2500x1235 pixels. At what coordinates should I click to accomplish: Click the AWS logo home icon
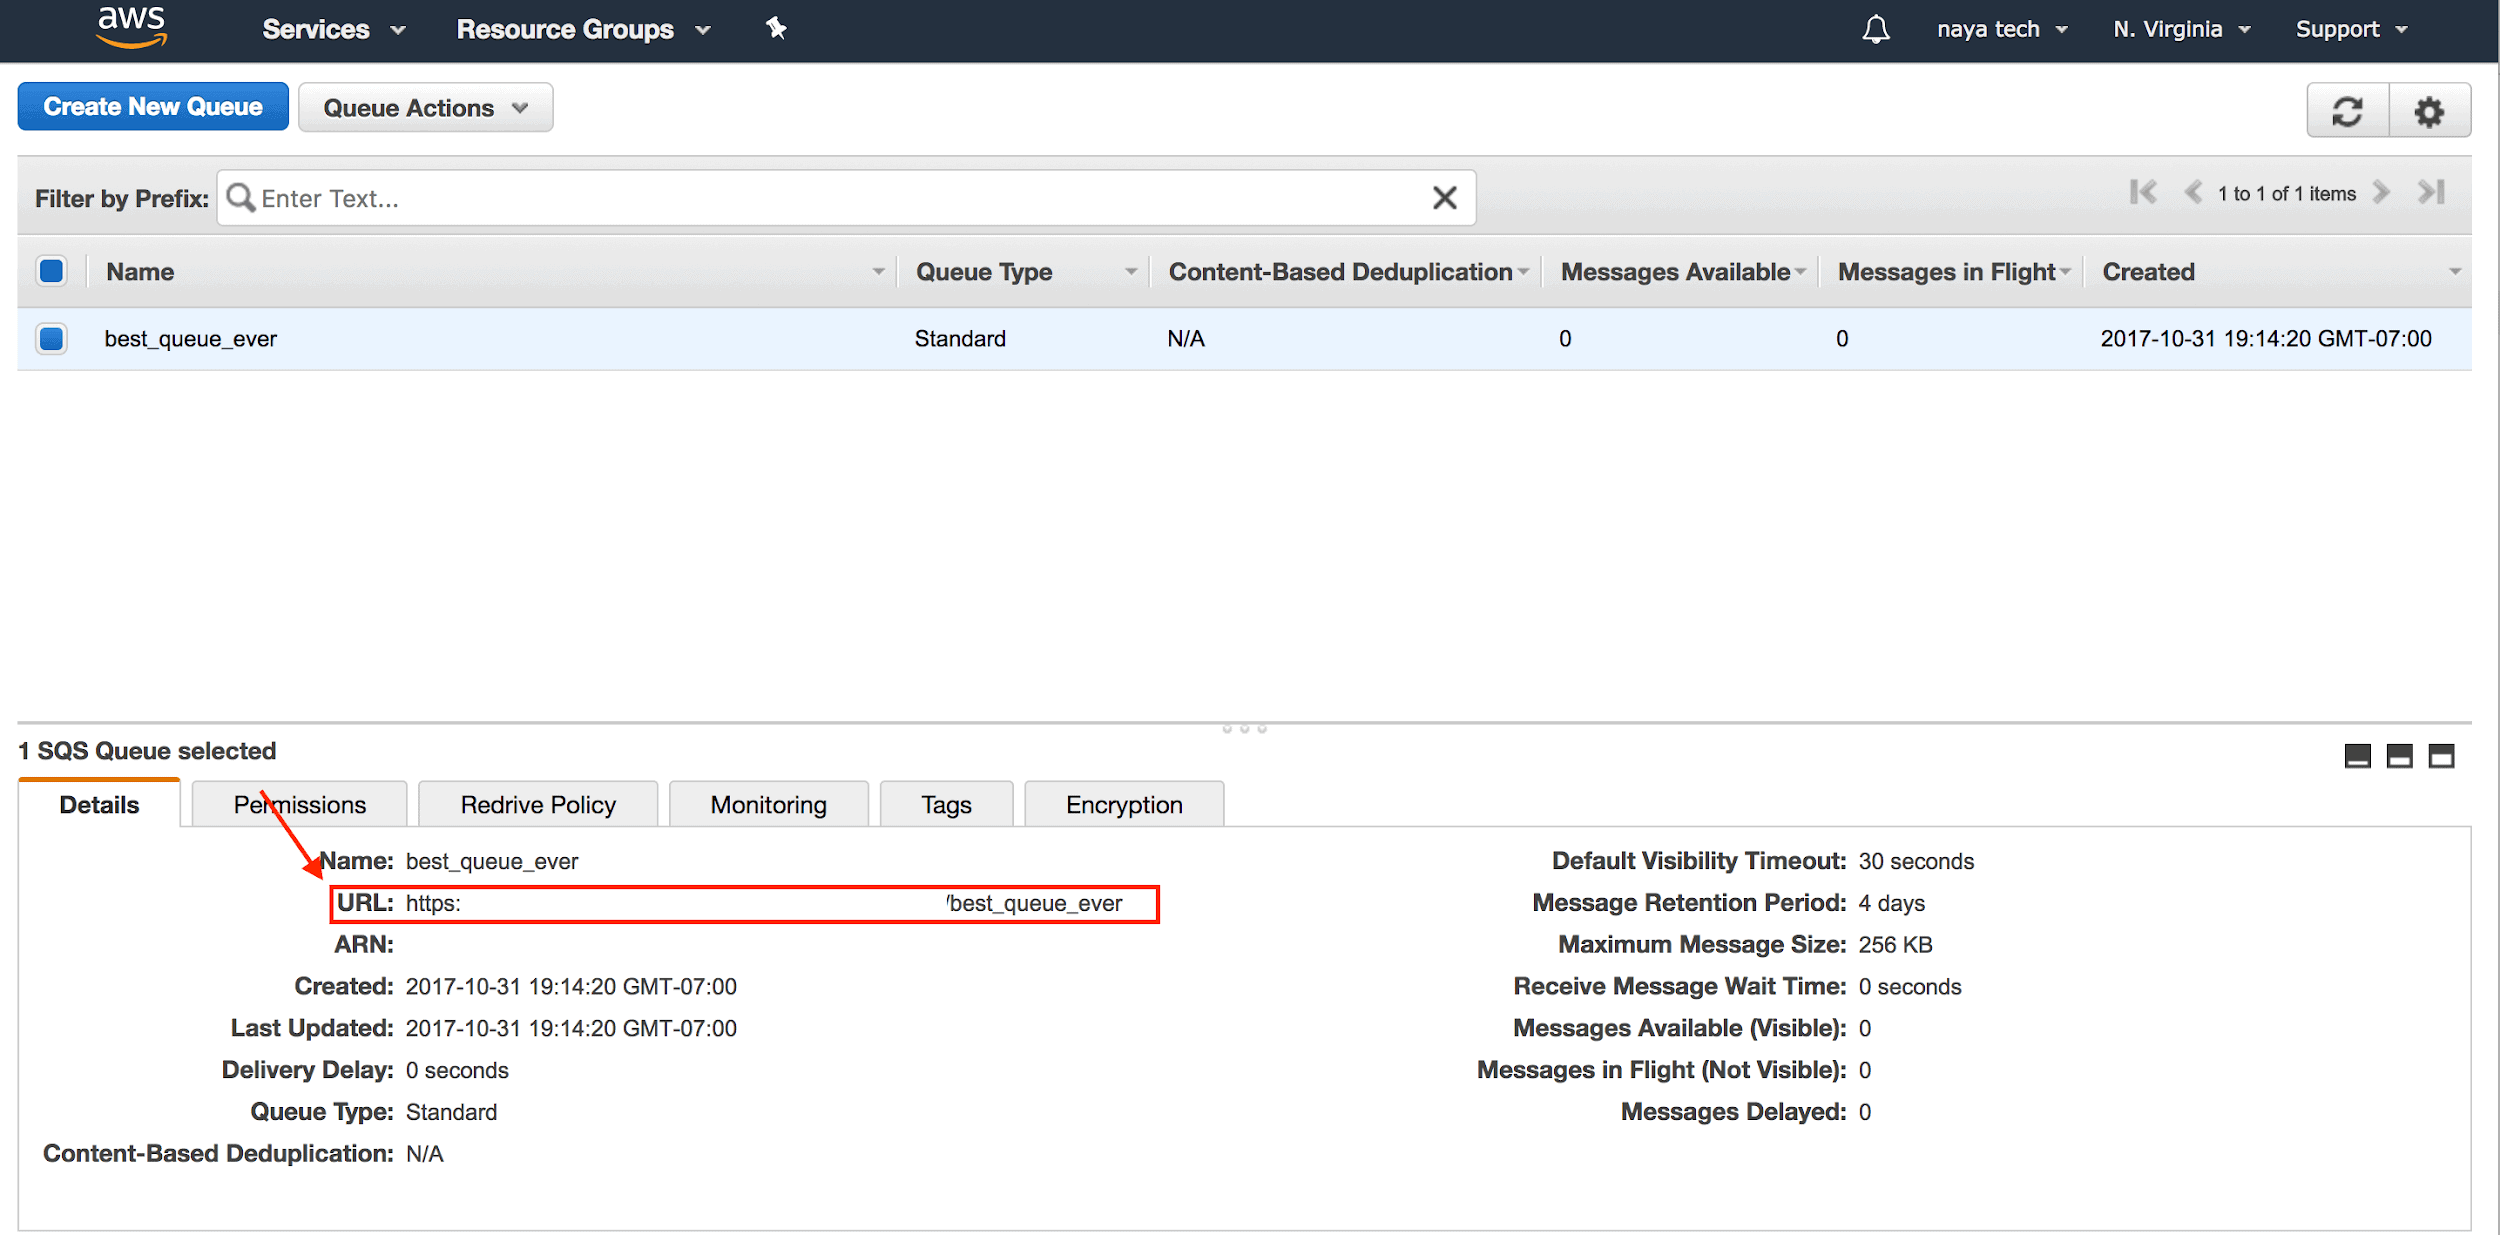click(x=132, y=27)
